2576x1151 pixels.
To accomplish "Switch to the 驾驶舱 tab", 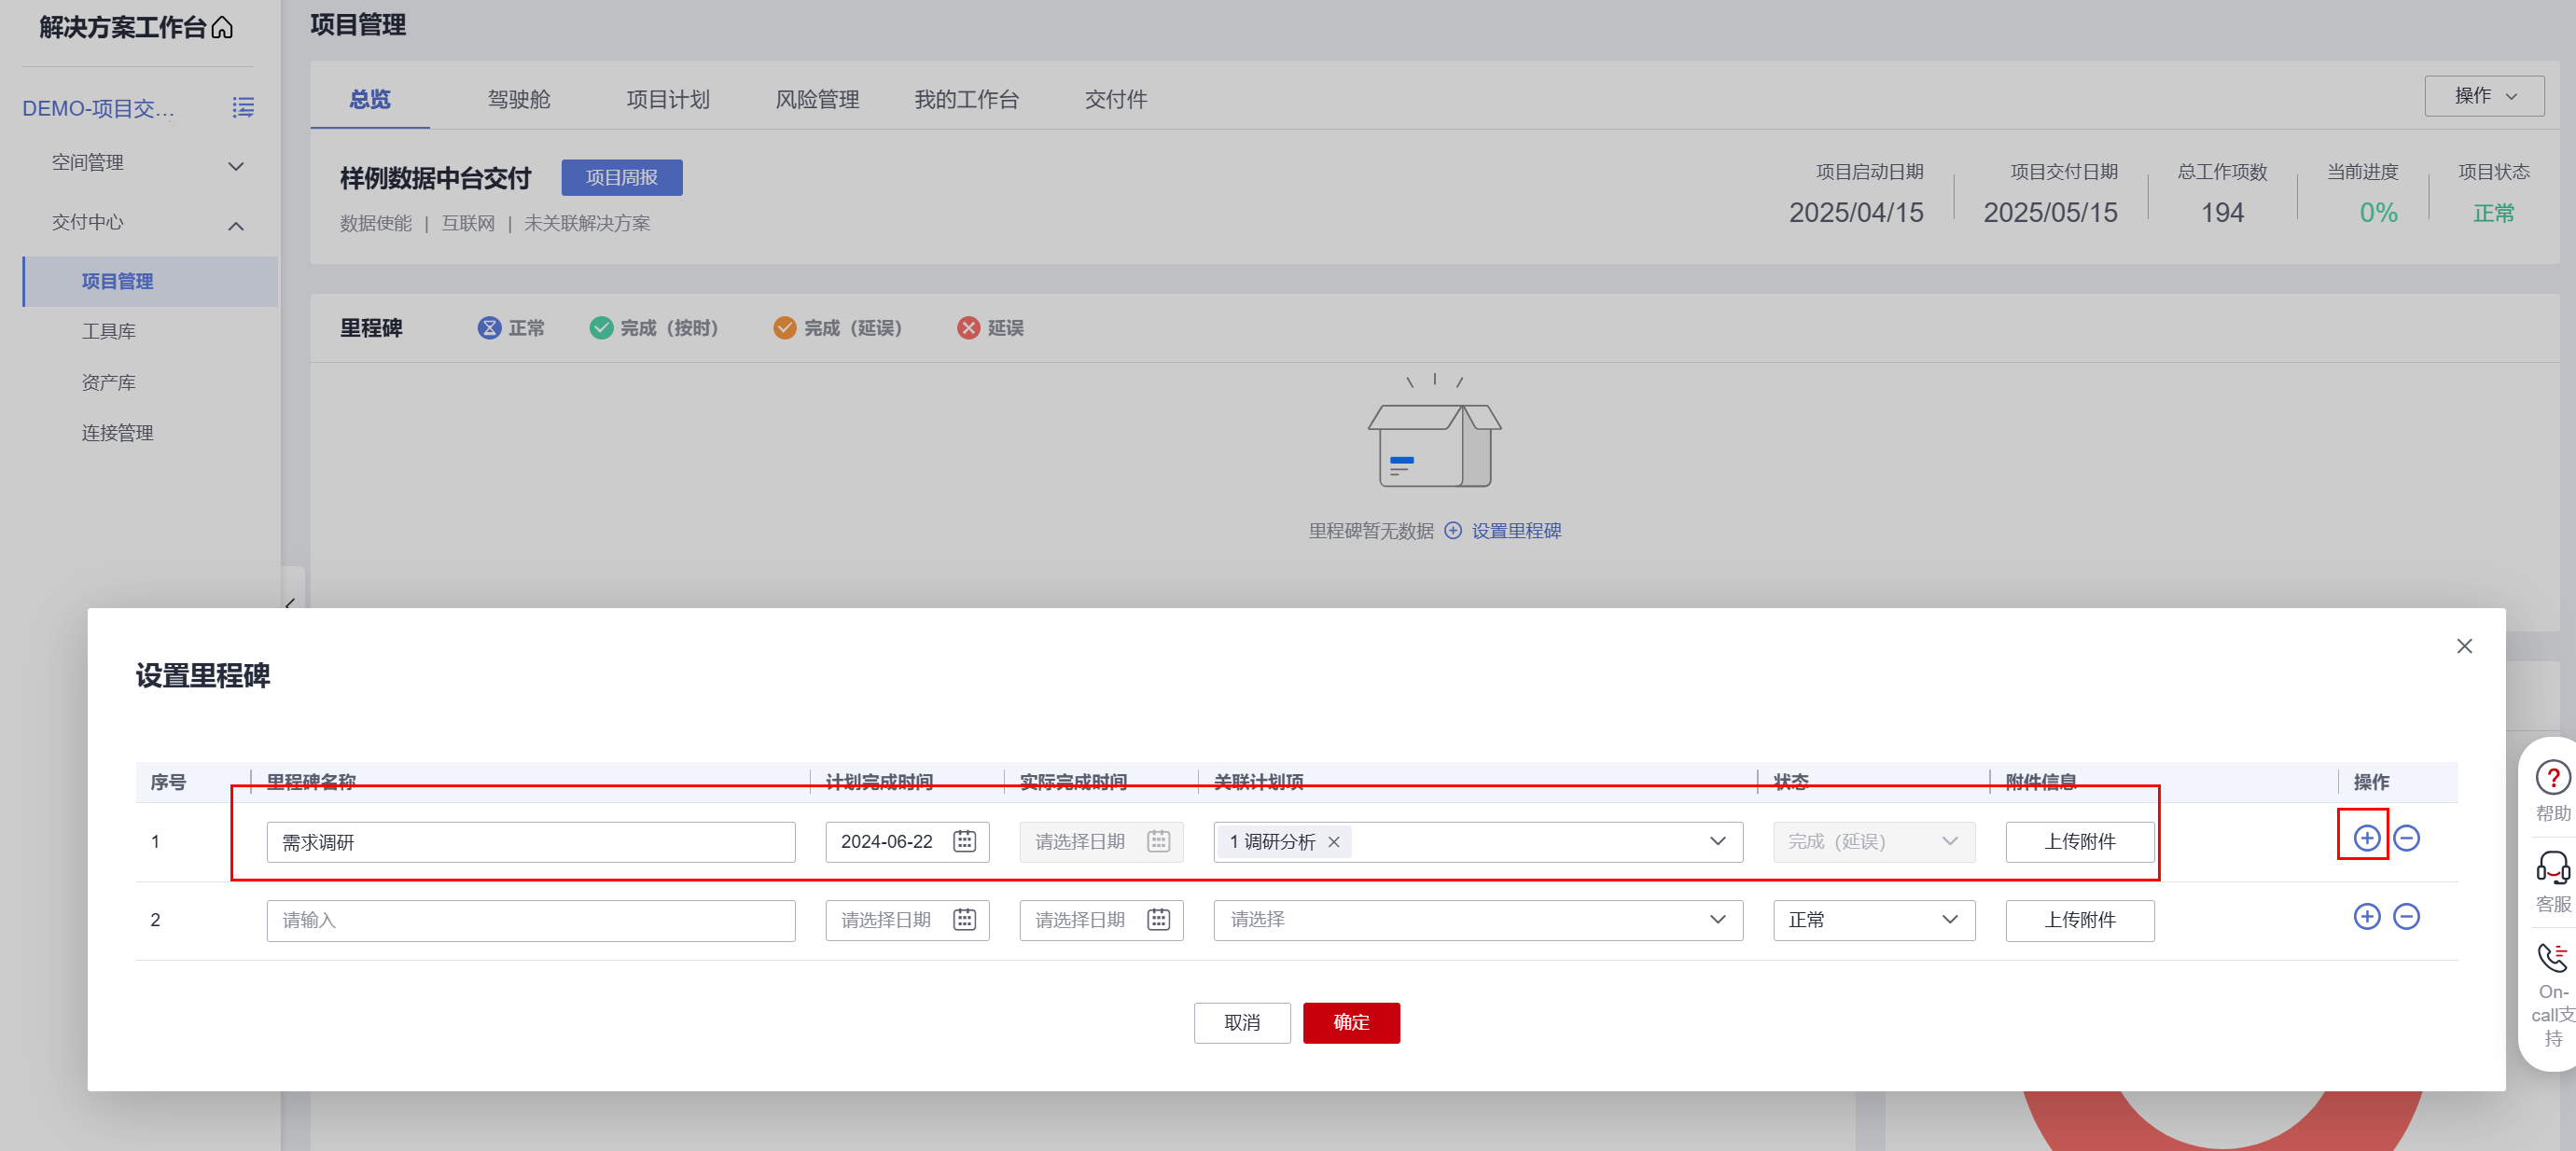I will 519,99.
